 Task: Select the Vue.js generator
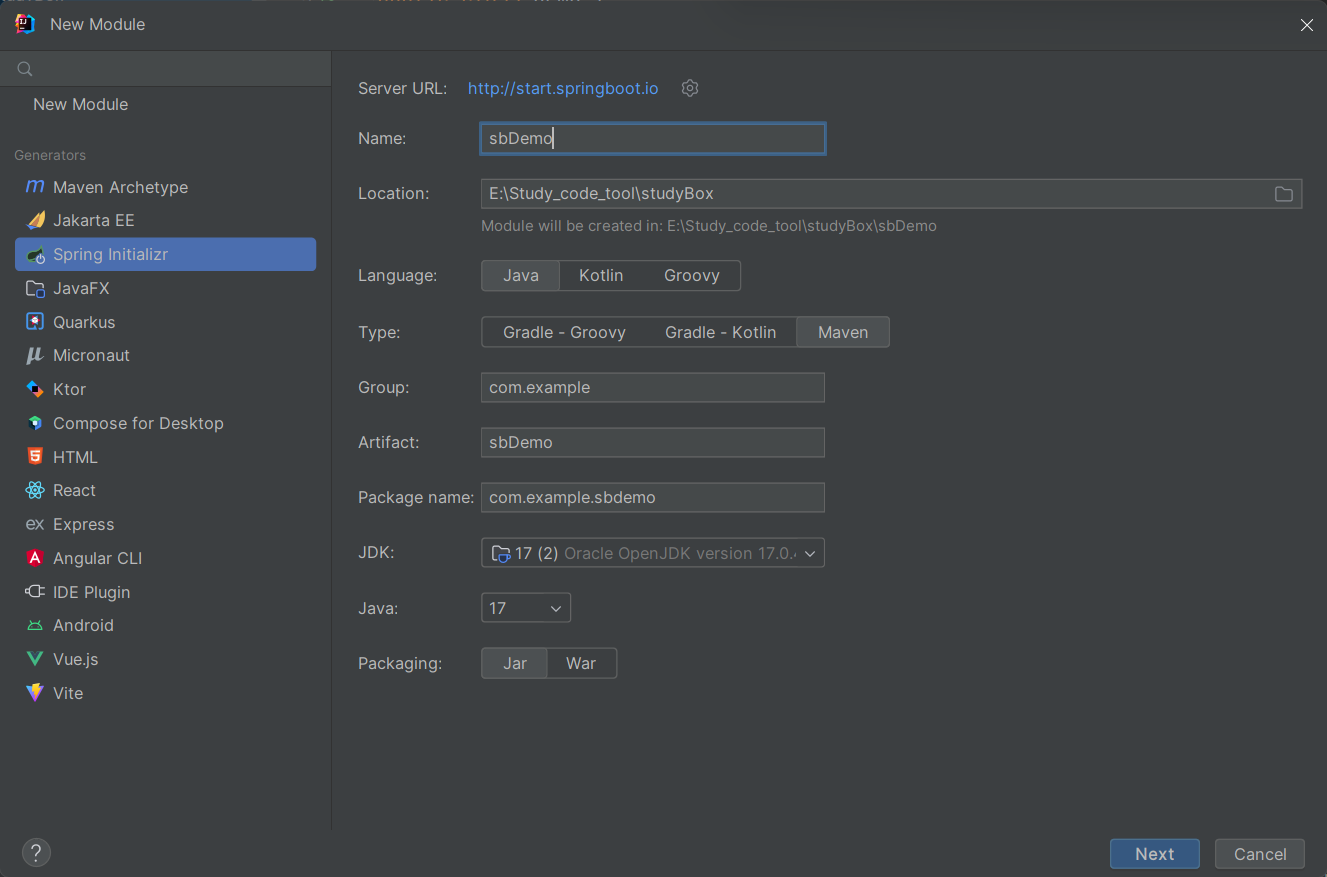pos(165,659)
